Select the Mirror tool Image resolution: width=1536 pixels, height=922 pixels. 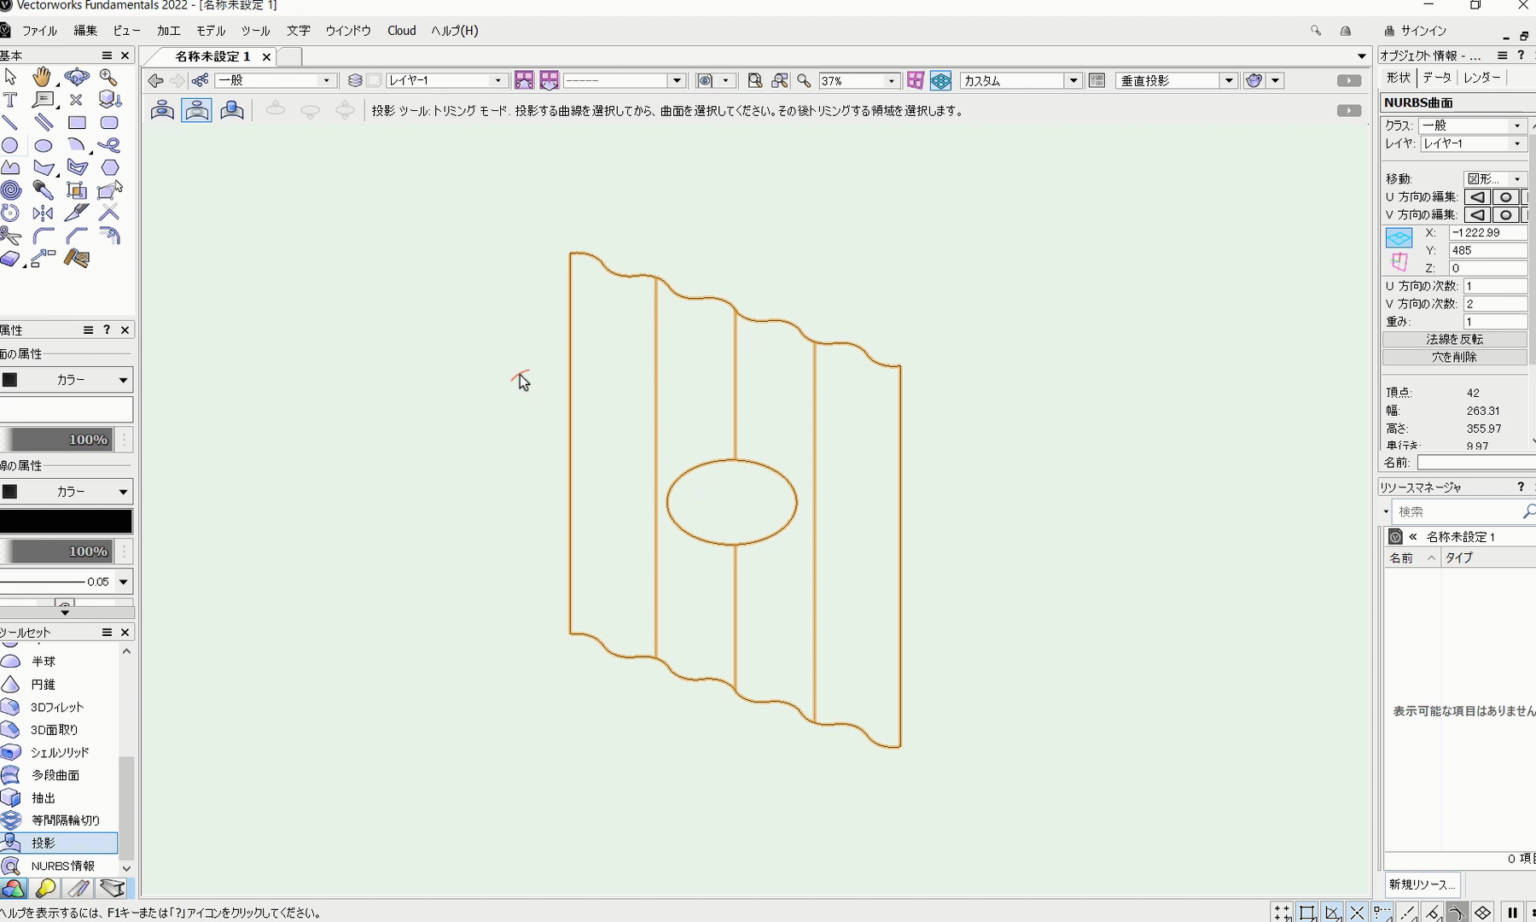tap(42, 213)
